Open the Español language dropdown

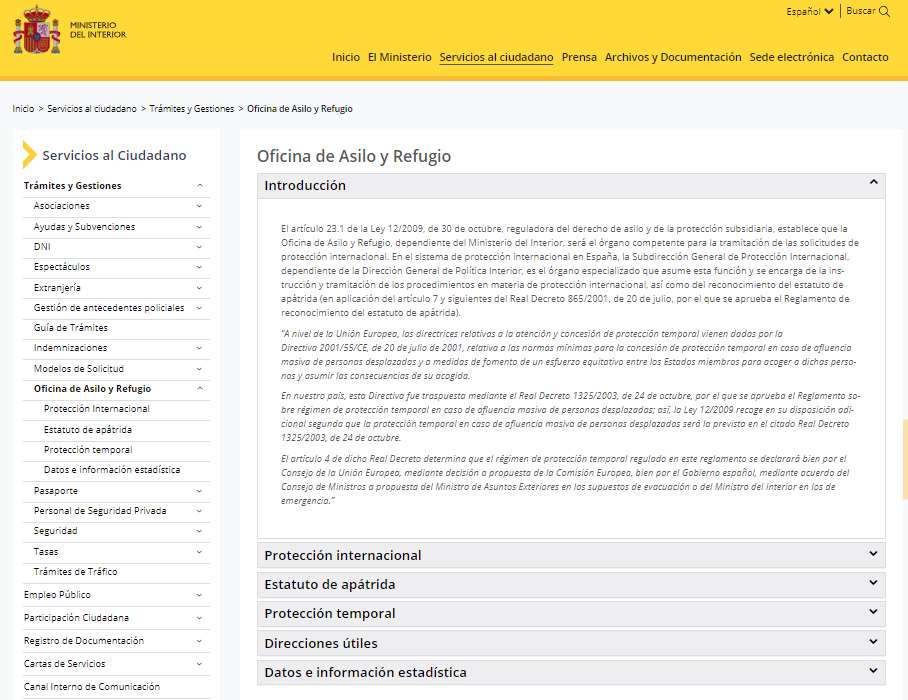[x=810, y=12]
